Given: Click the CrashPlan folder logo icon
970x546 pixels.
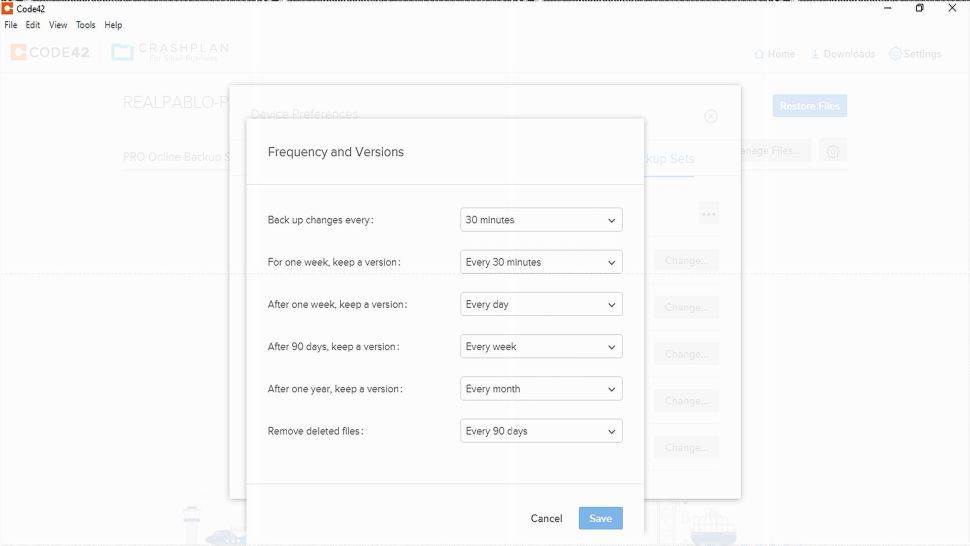Looking at the screenshot, I should [x=122, y=52].
